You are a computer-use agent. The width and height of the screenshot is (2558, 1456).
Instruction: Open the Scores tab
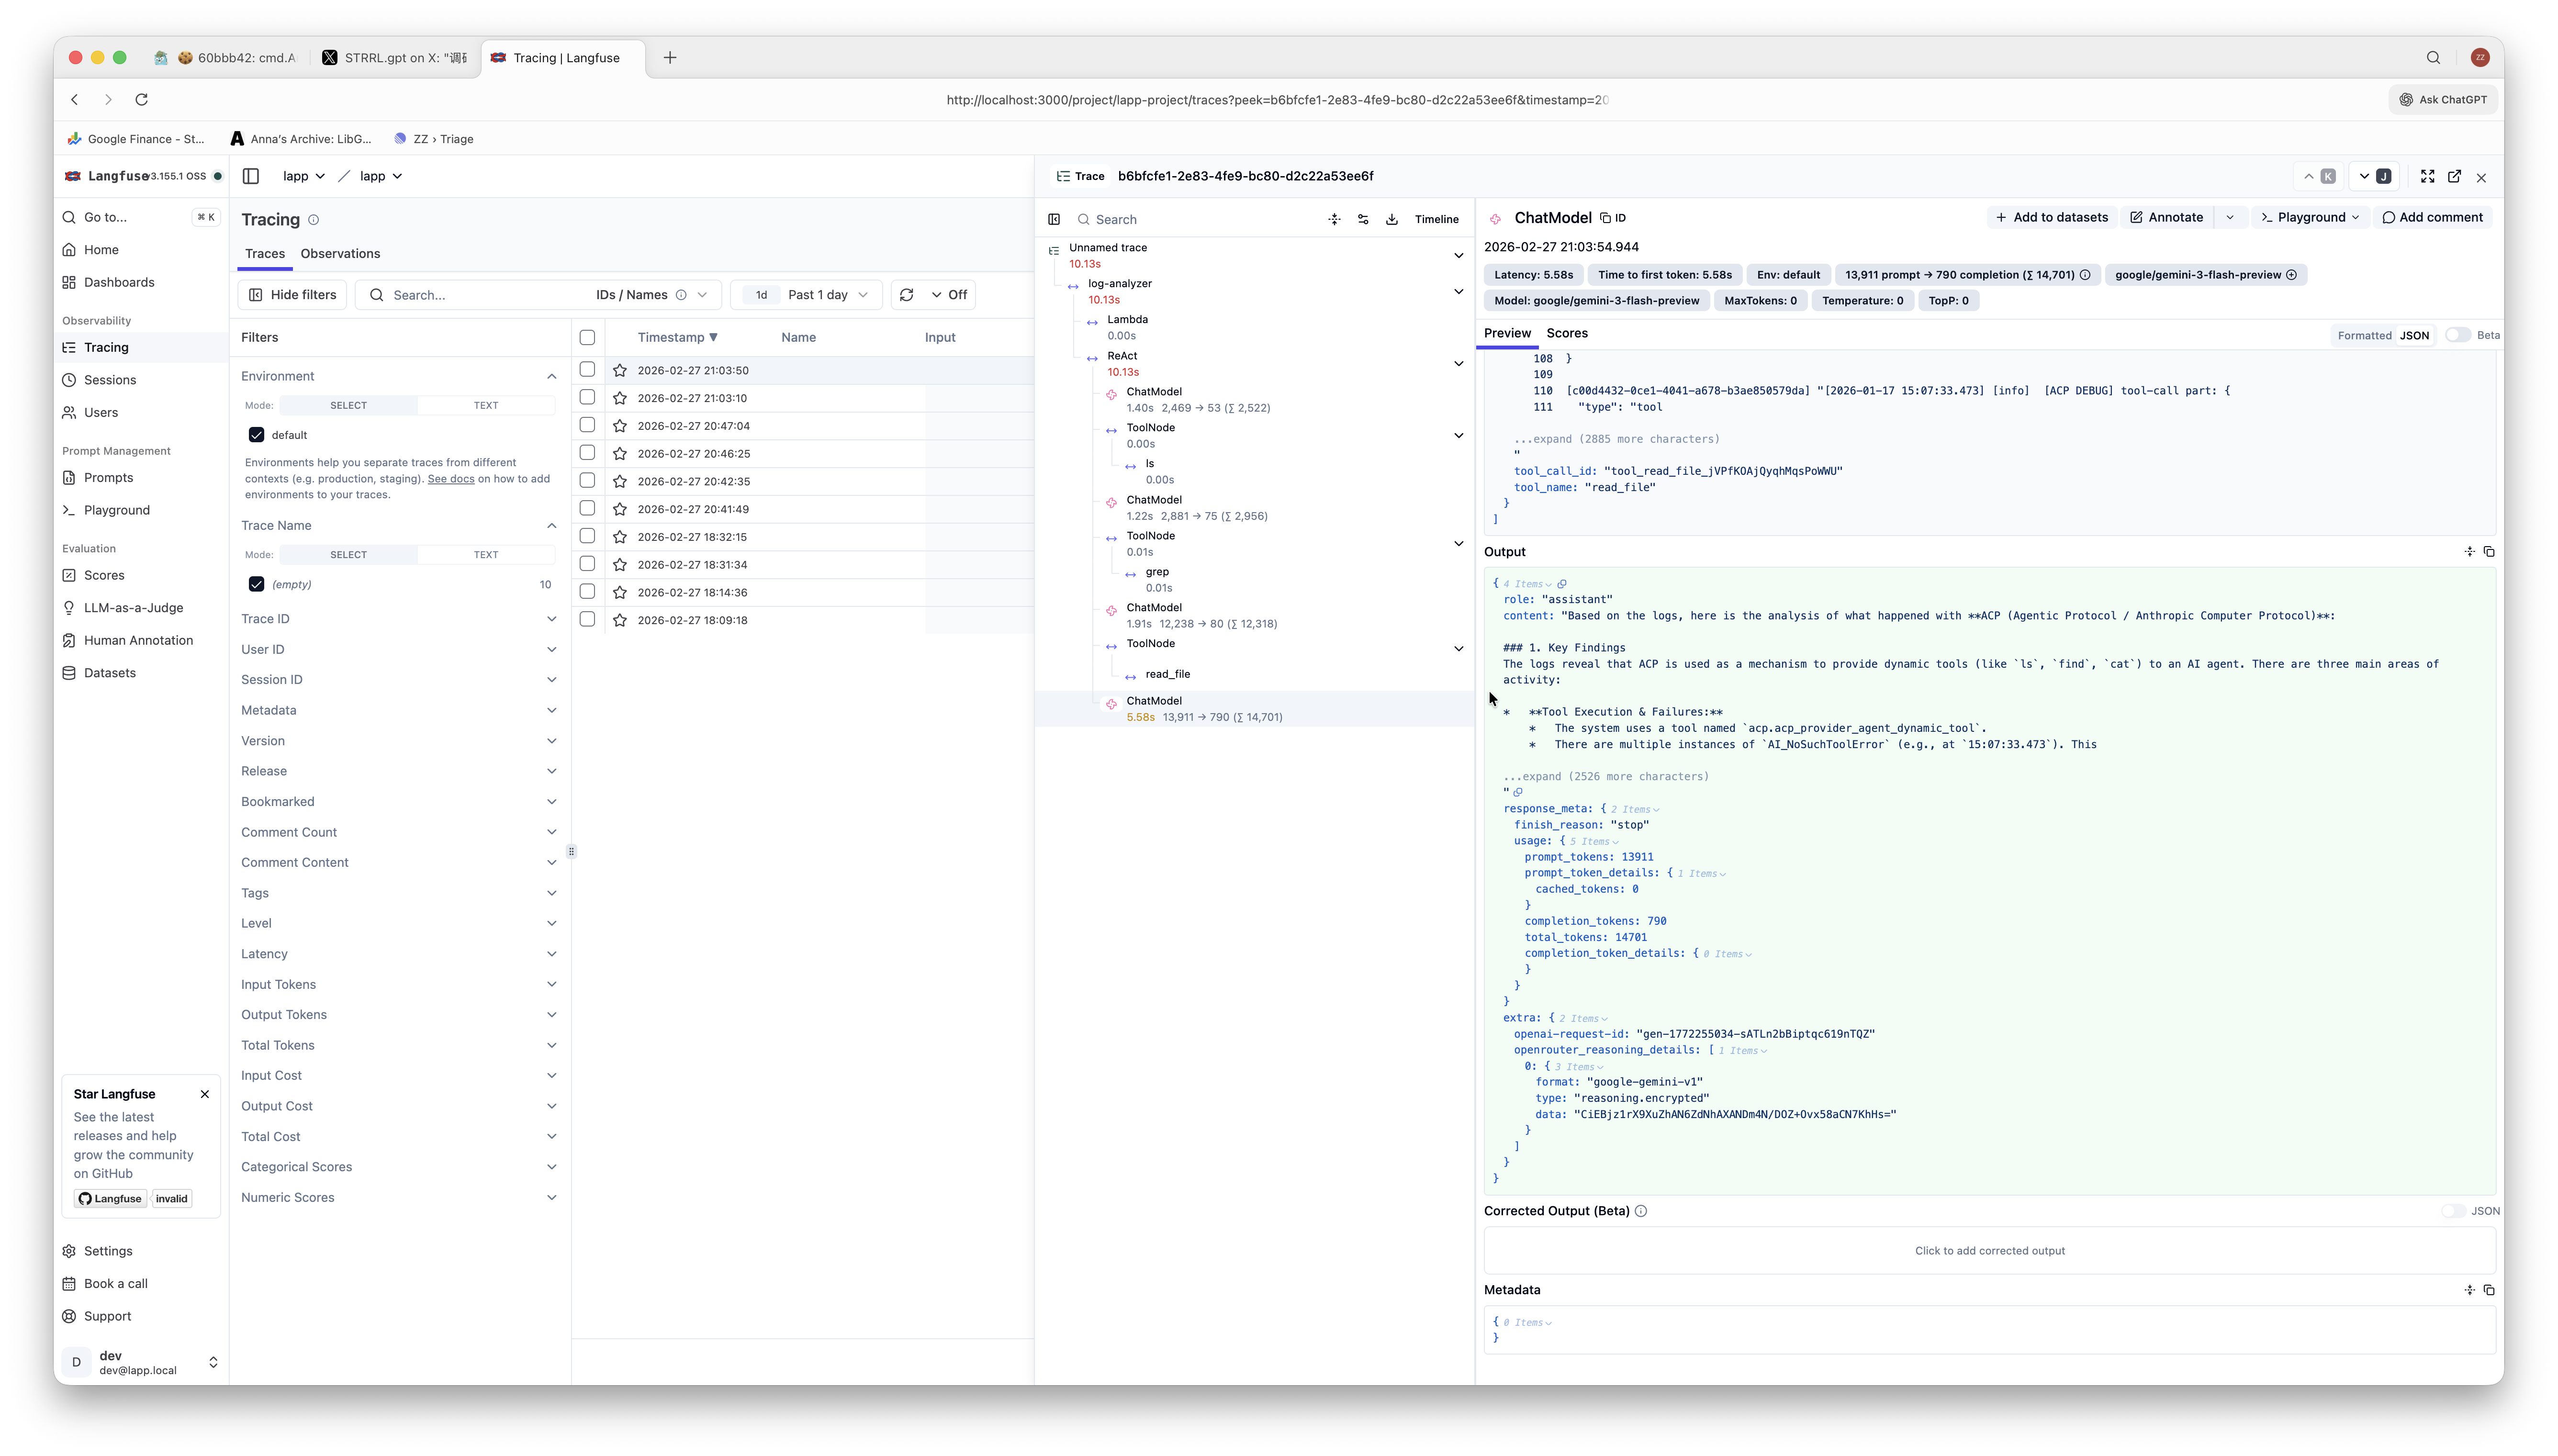[1566, 333]
